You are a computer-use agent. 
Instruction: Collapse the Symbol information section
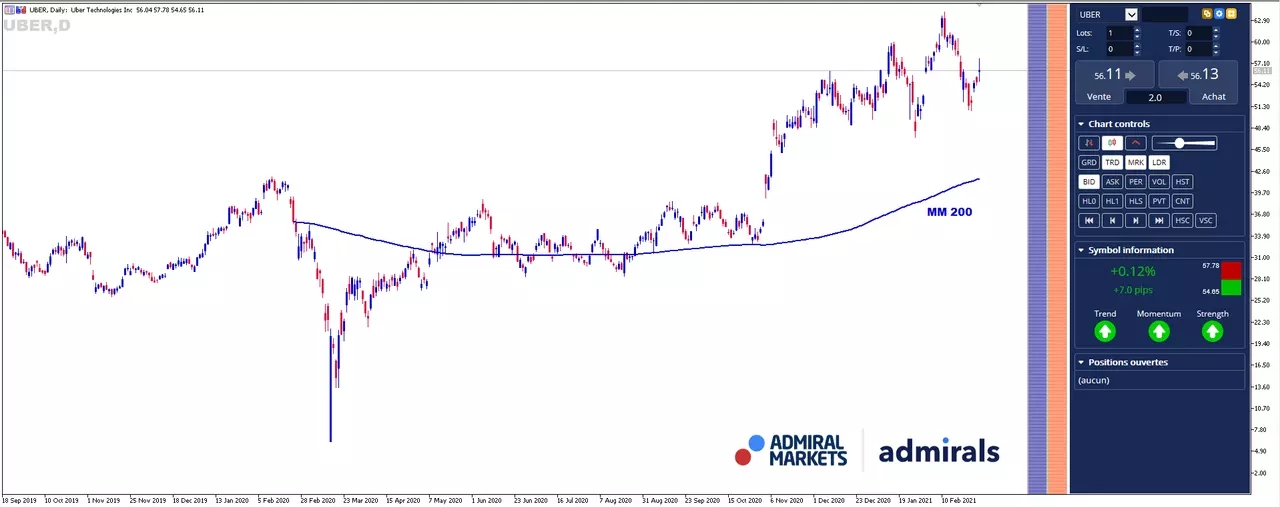1081,250
